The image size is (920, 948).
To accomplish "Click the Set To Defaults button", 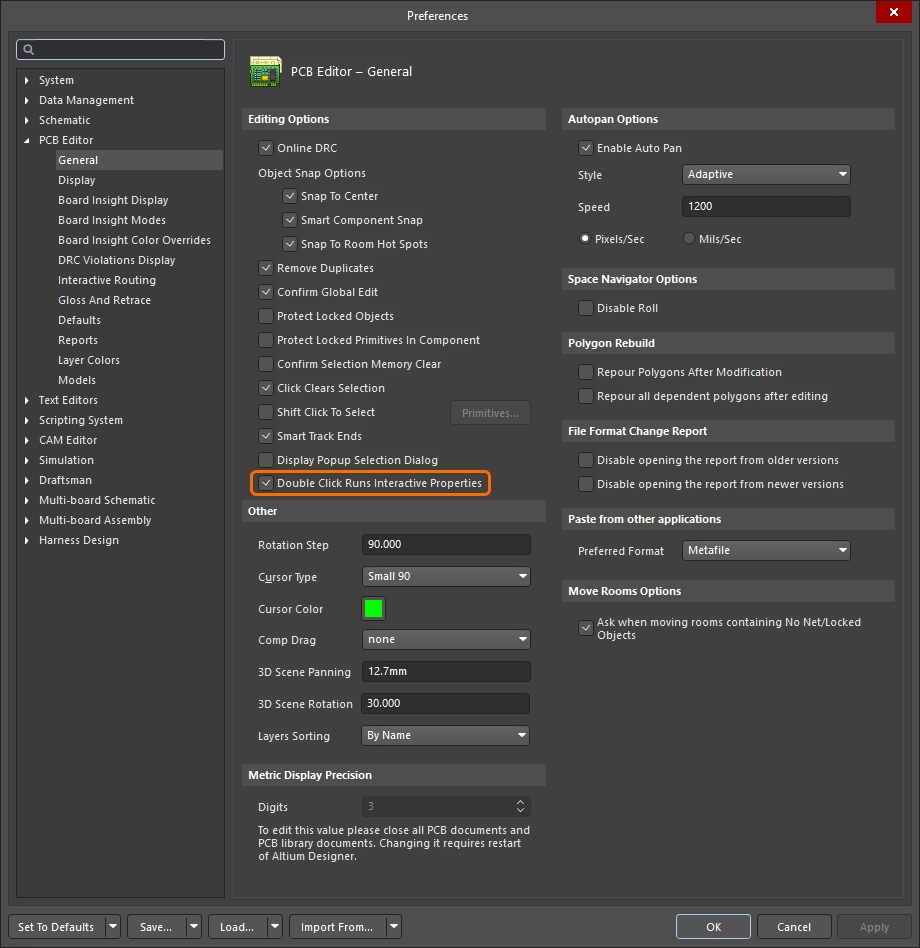I will click(57, 927).
